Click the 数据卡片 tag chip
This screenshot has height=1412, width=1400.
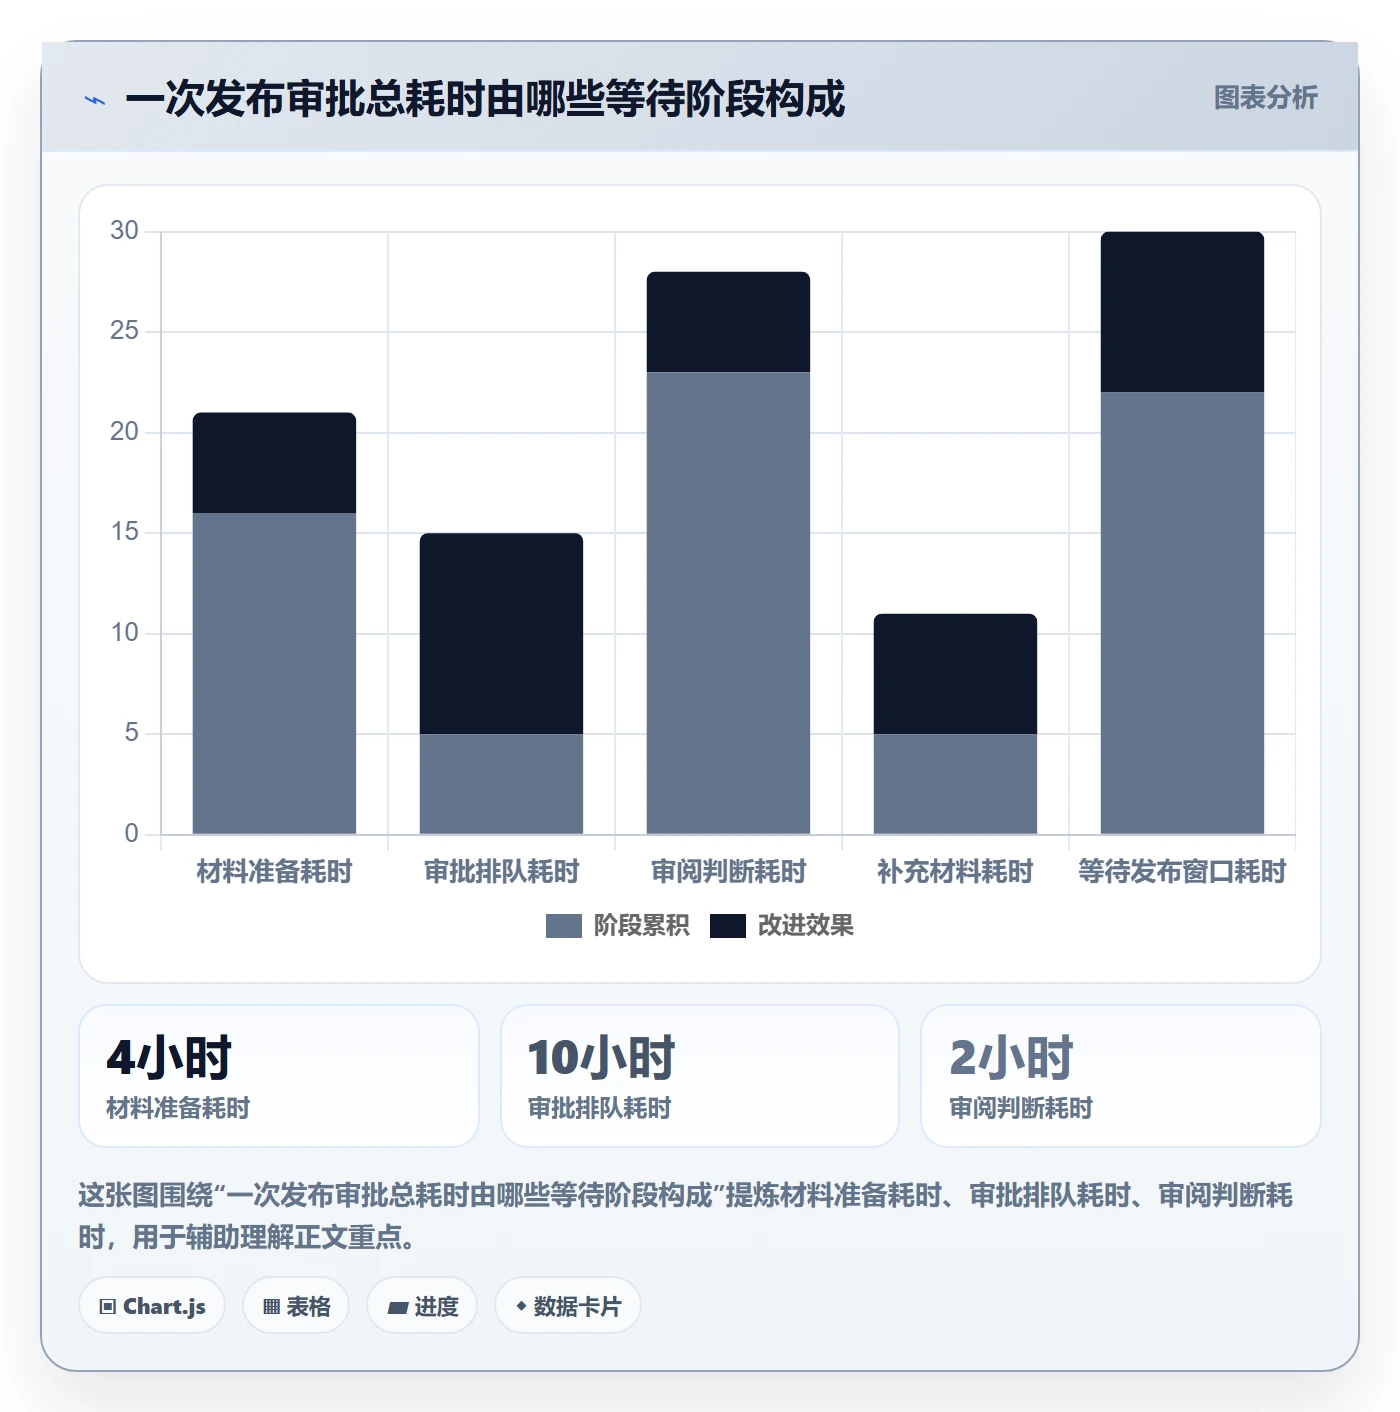[568, 1306]
